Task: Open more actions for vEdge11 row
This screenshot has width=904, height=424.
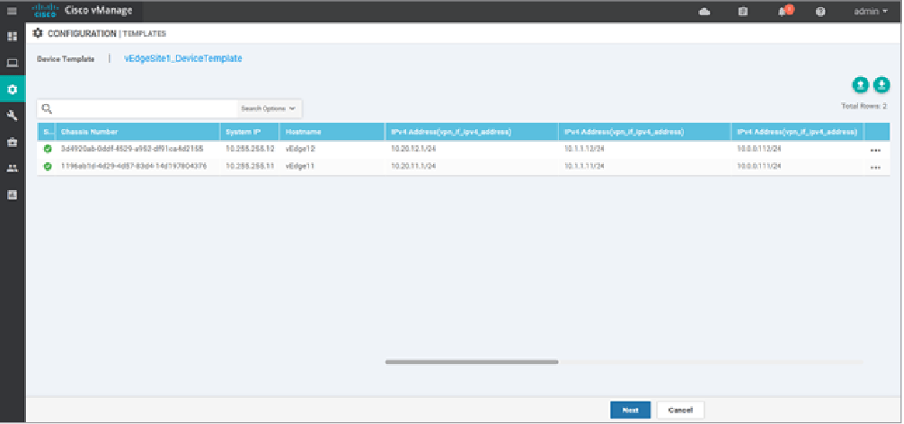Action: click(875, 167)
